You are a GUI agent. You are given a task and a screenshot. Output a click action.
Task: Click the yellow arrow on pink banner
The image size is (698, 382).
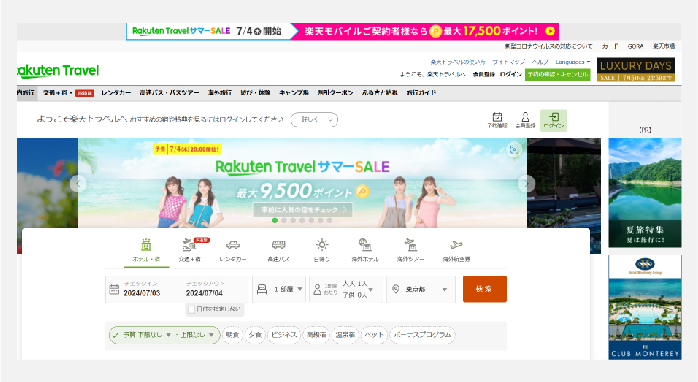point(550,31)
